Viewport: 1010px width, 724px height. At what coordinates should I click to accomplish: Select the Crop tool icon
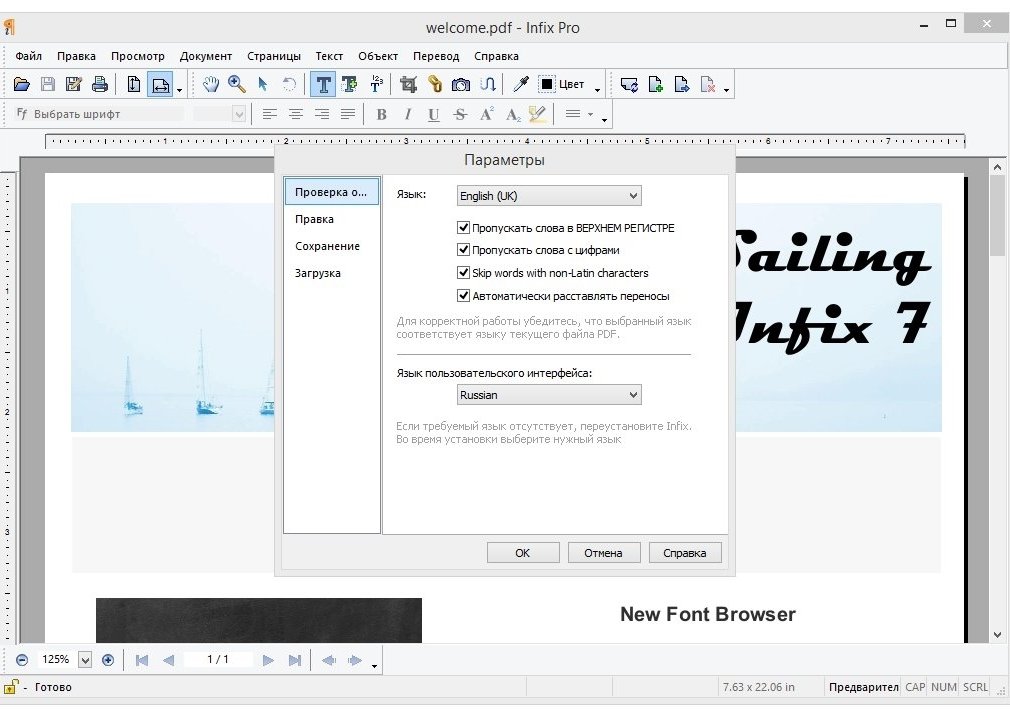(x=408, y=84)
